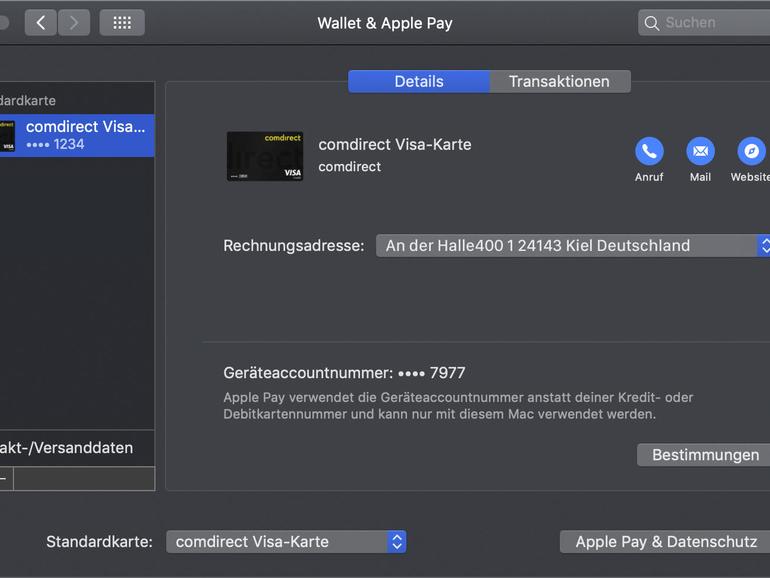
Task: Go back with the left chevron button
Action: click(41, 23)
